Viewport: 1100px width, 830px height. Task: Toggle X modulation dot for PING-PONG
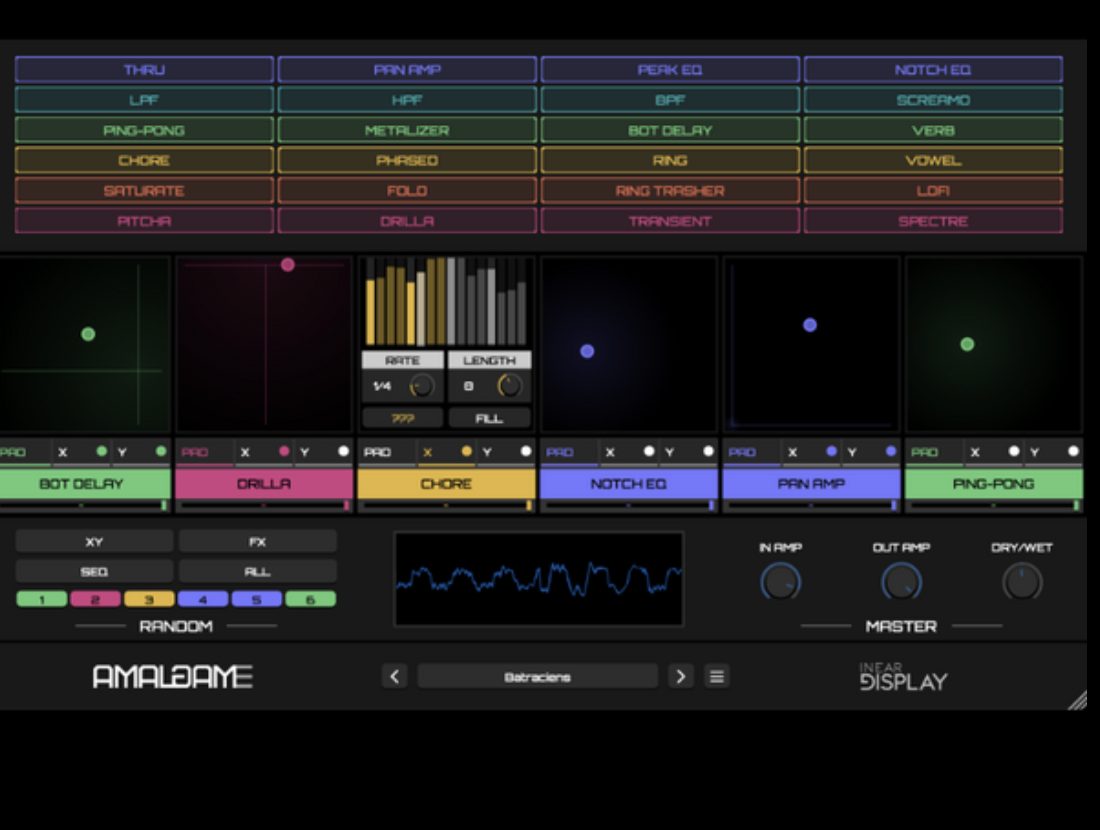1014,451
